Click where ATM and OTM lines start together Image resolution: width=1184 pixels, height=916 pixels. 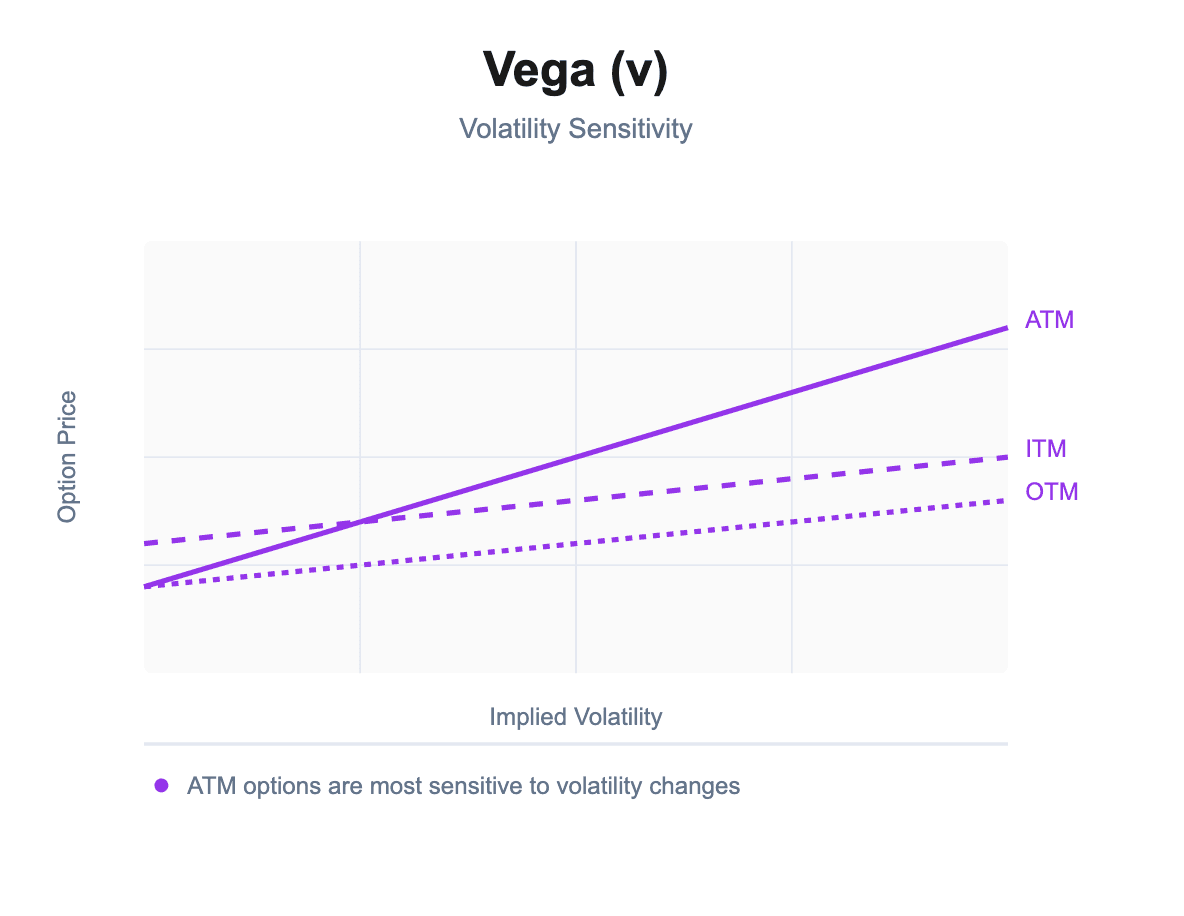[x=147, y=586]
